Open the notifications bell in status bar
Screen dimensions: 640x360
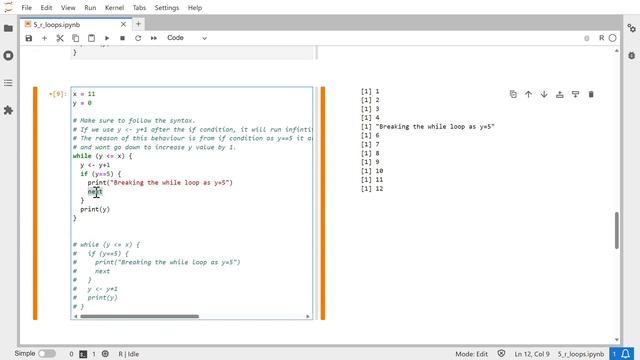click(x=625, y=353)
